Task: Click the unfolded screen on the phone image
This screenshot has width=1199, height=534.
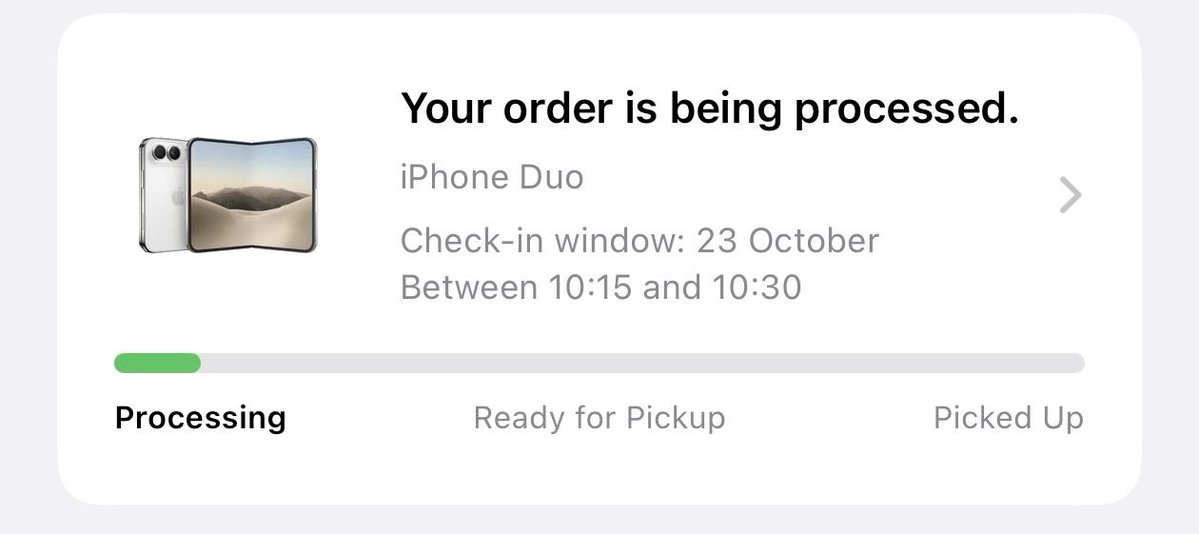Action: 252,195
